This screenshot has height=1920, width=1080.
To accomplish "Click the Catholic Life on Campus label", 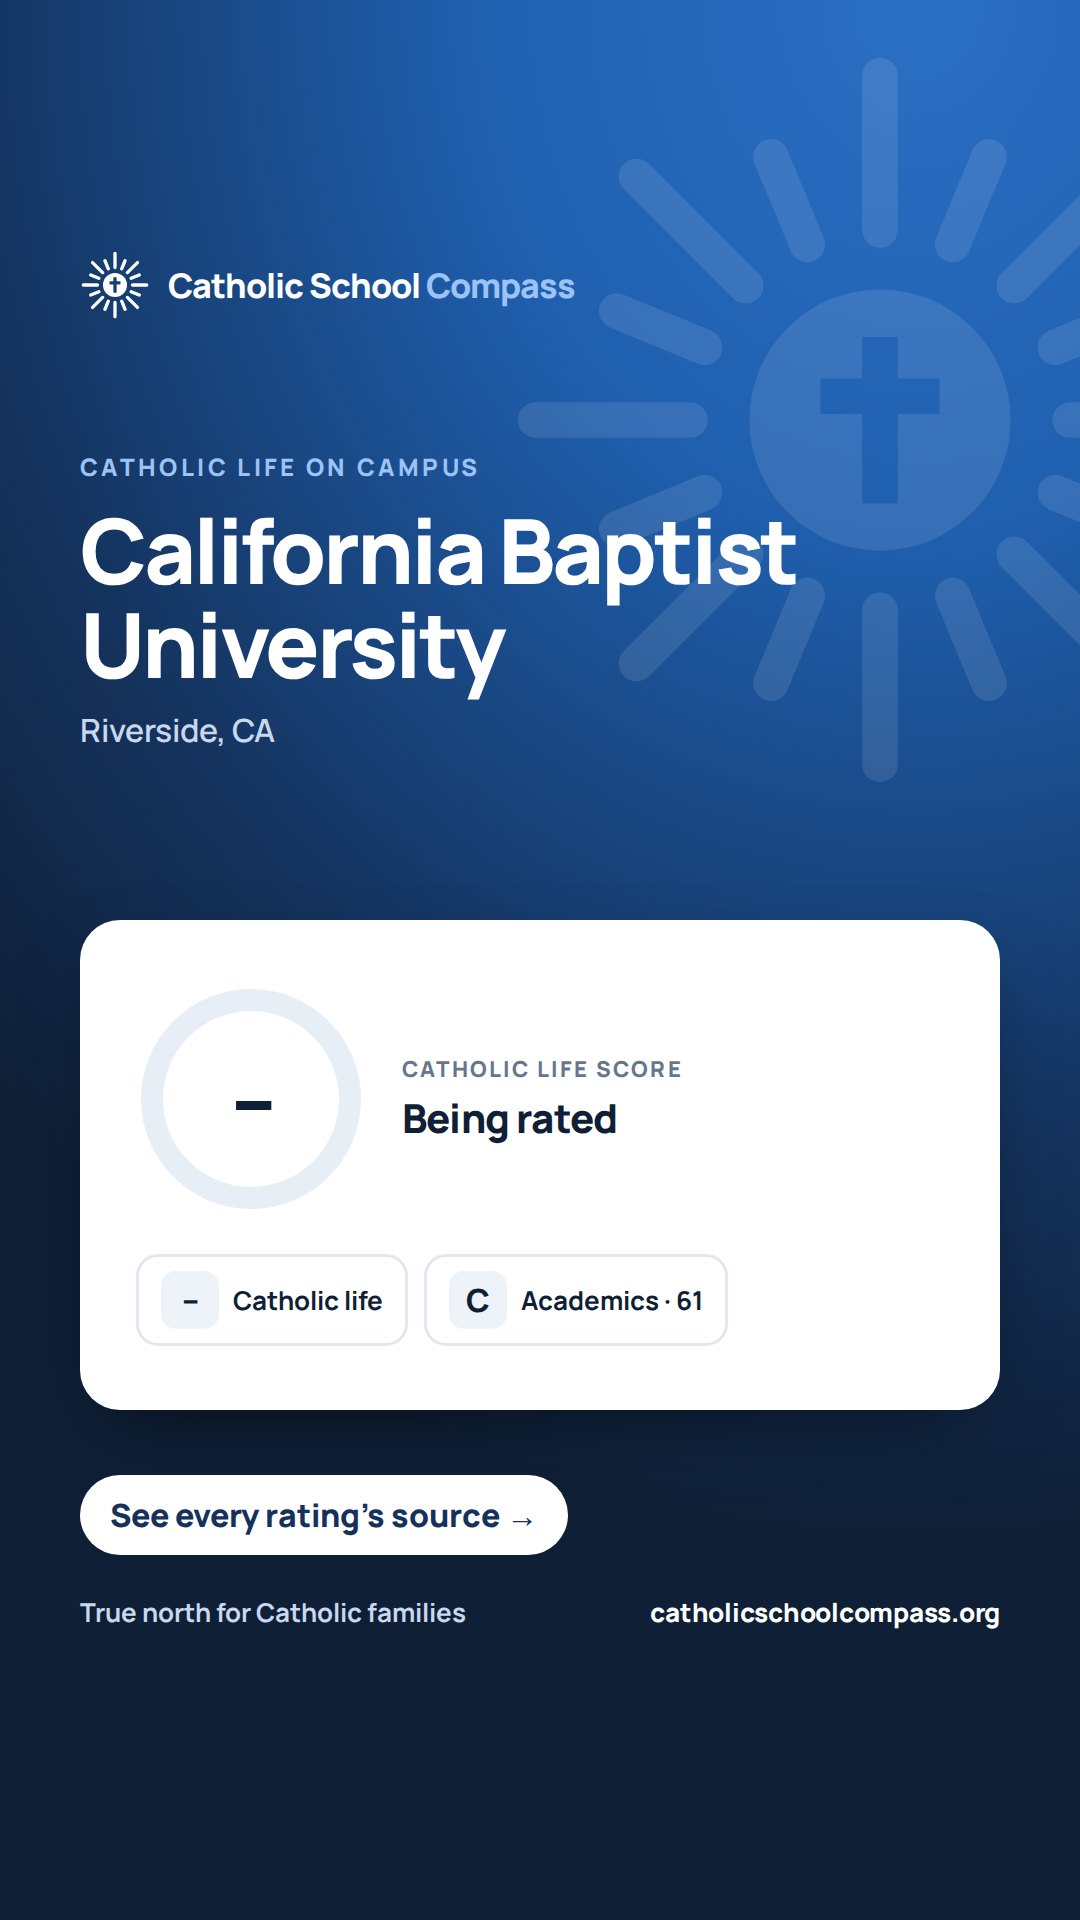I will (x=279, y=467).
